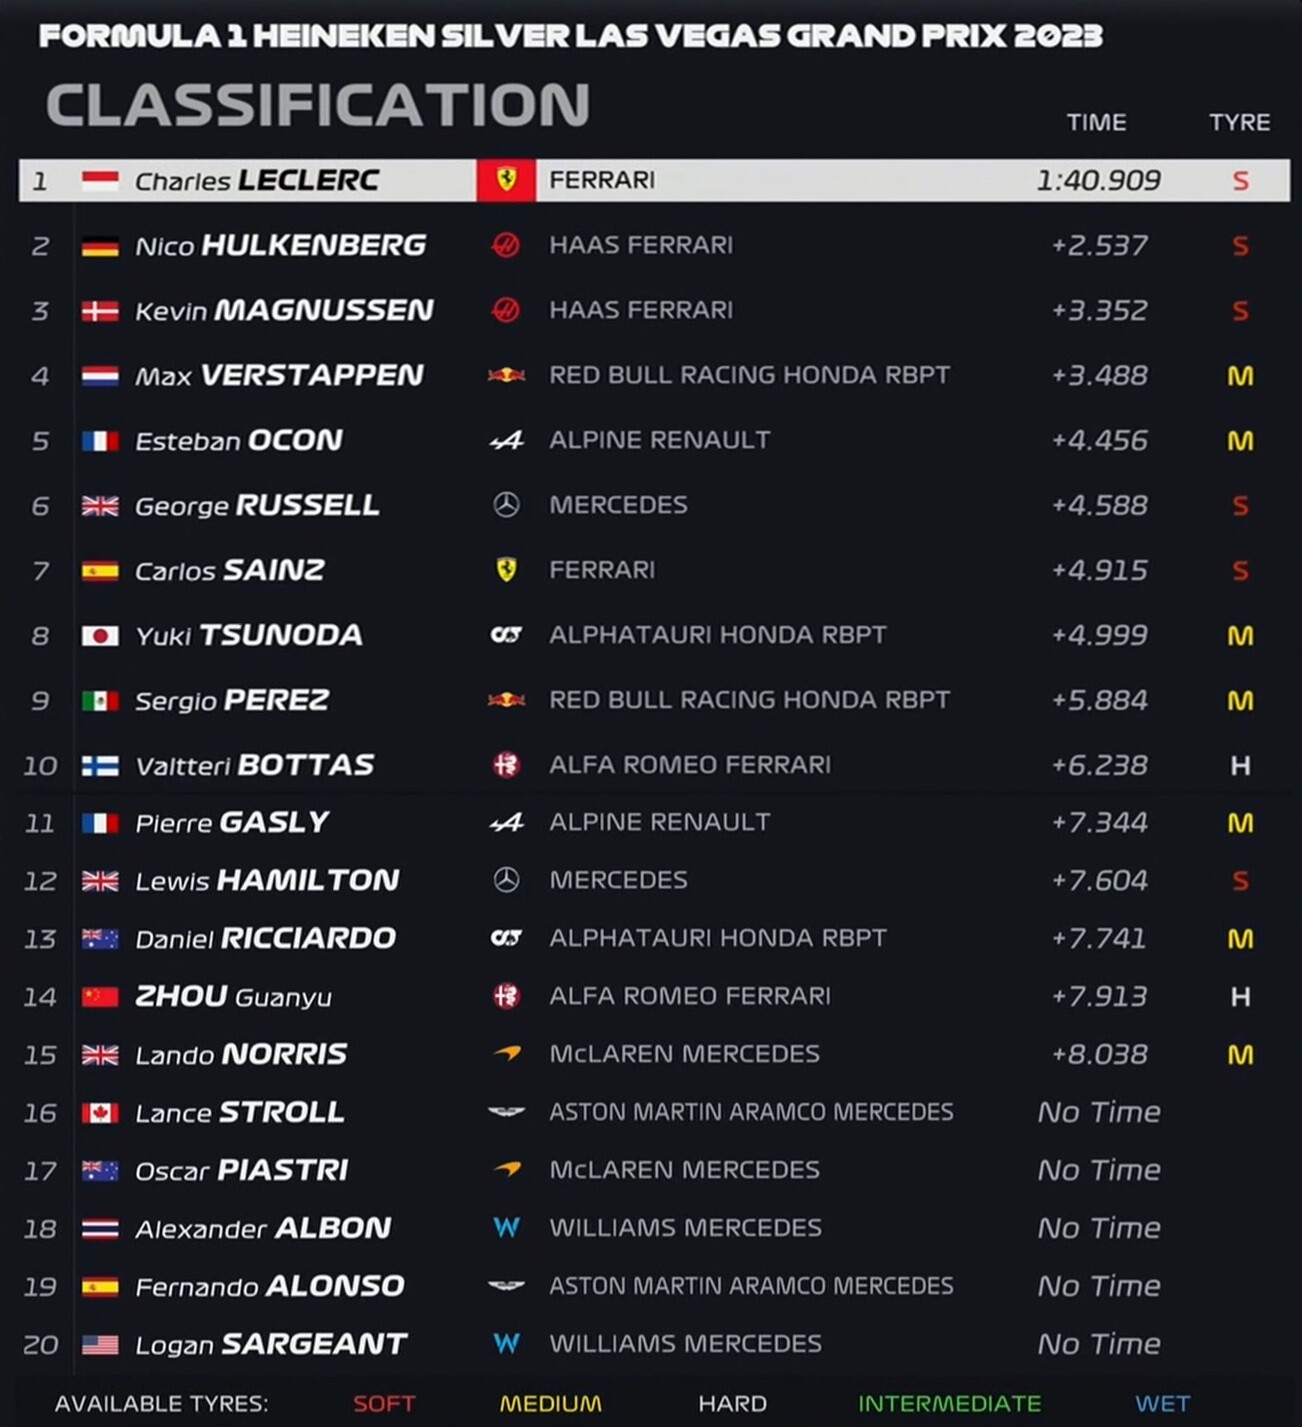Click Williams W logo in Albon's row
1302x1427 pixels.
pyautogui.click(x=506, y=1228)
